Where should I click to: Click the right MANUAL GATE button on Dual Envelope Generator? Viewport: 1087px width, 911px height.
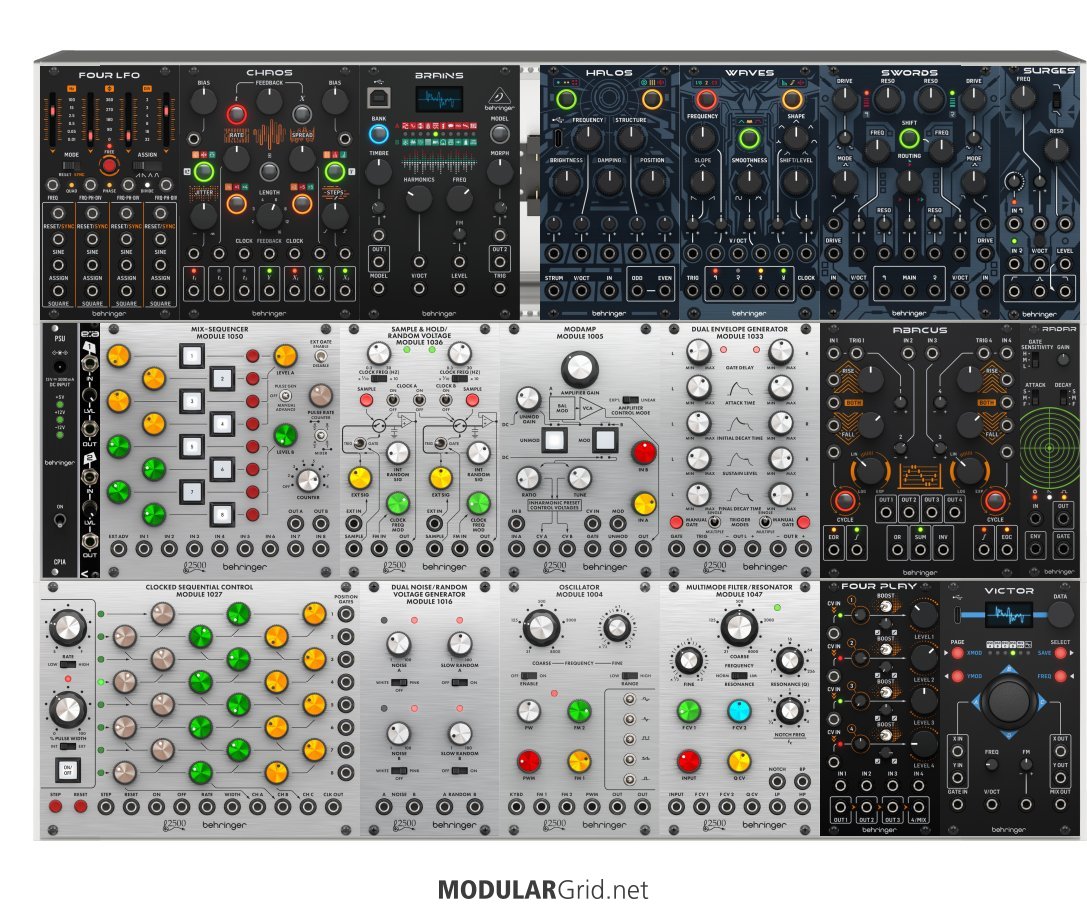(x=803, y=522)
